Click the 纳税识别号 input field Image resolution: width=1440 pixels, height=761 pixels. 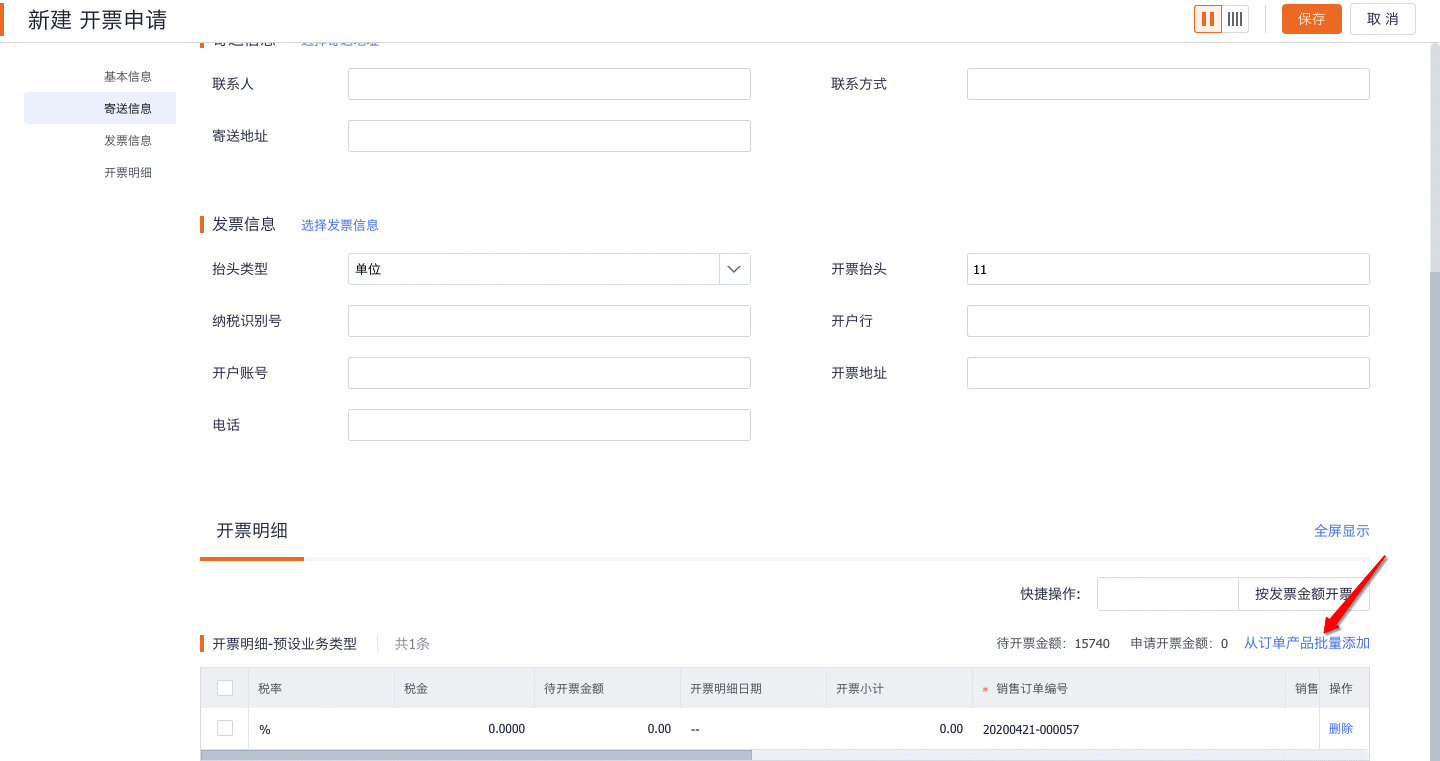coord(549,321)
